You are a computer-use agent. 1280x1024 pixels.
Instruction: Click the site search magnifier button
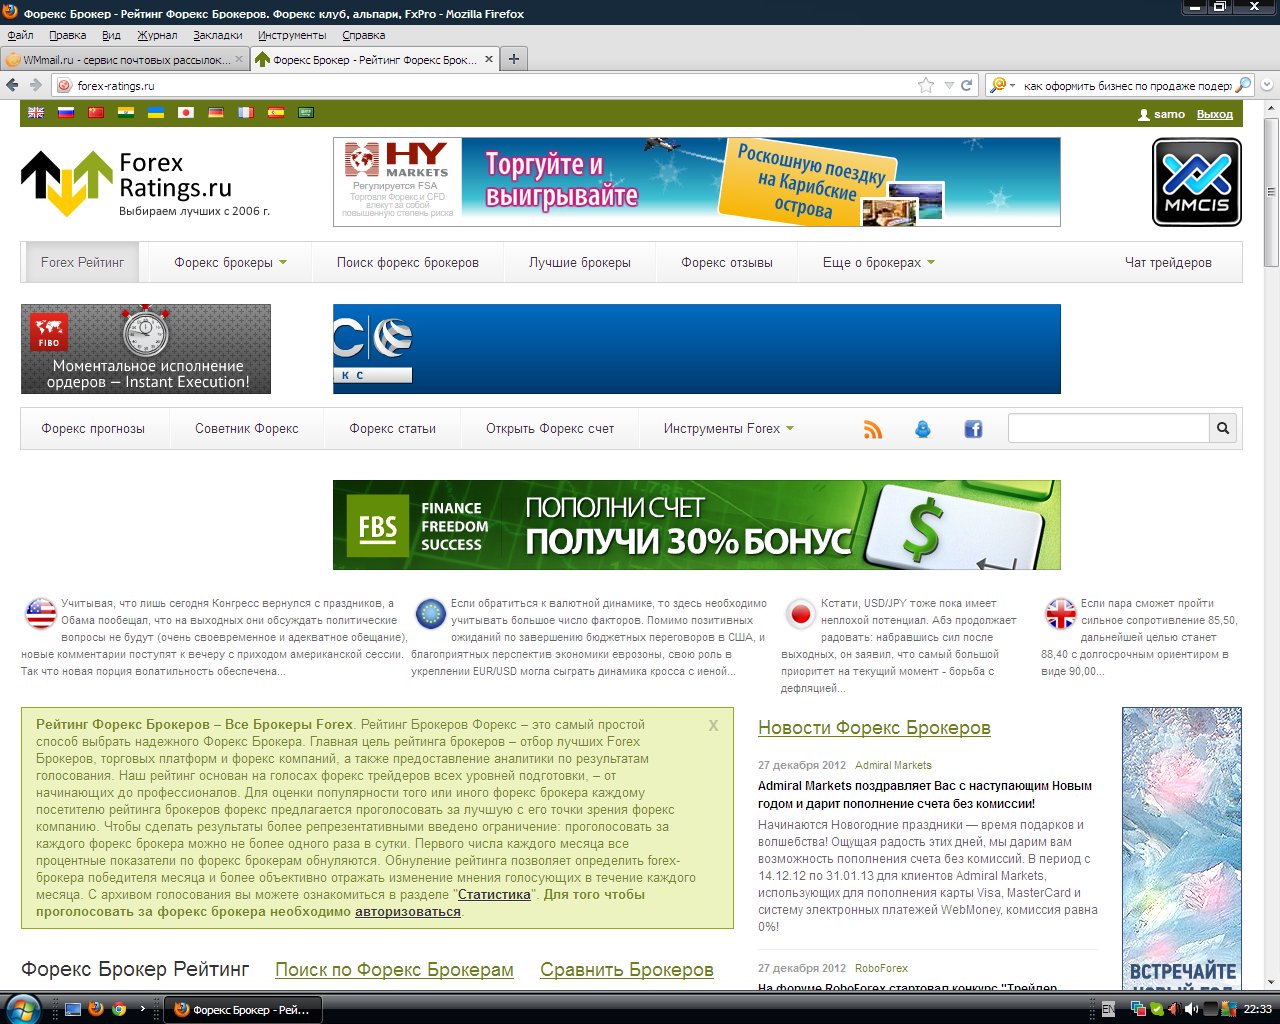[1223, 428]
